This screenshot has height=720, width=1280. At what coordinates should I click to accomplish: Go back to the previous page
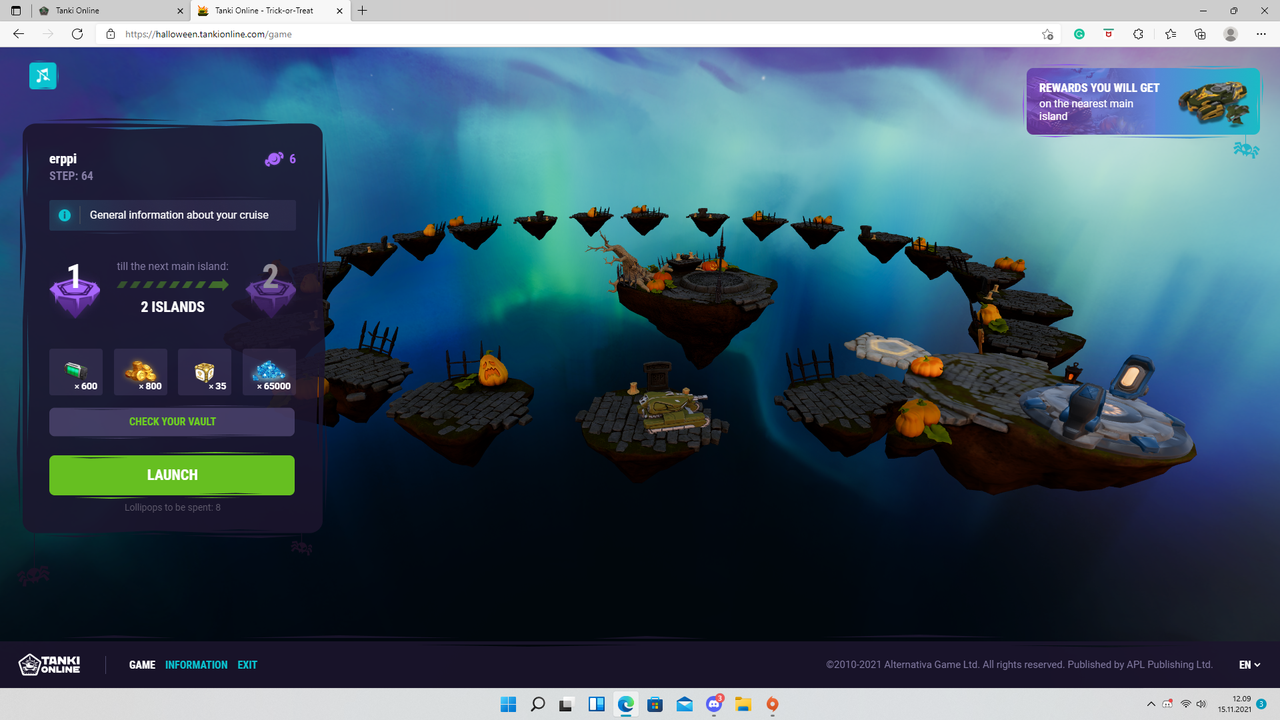[18, 34]
